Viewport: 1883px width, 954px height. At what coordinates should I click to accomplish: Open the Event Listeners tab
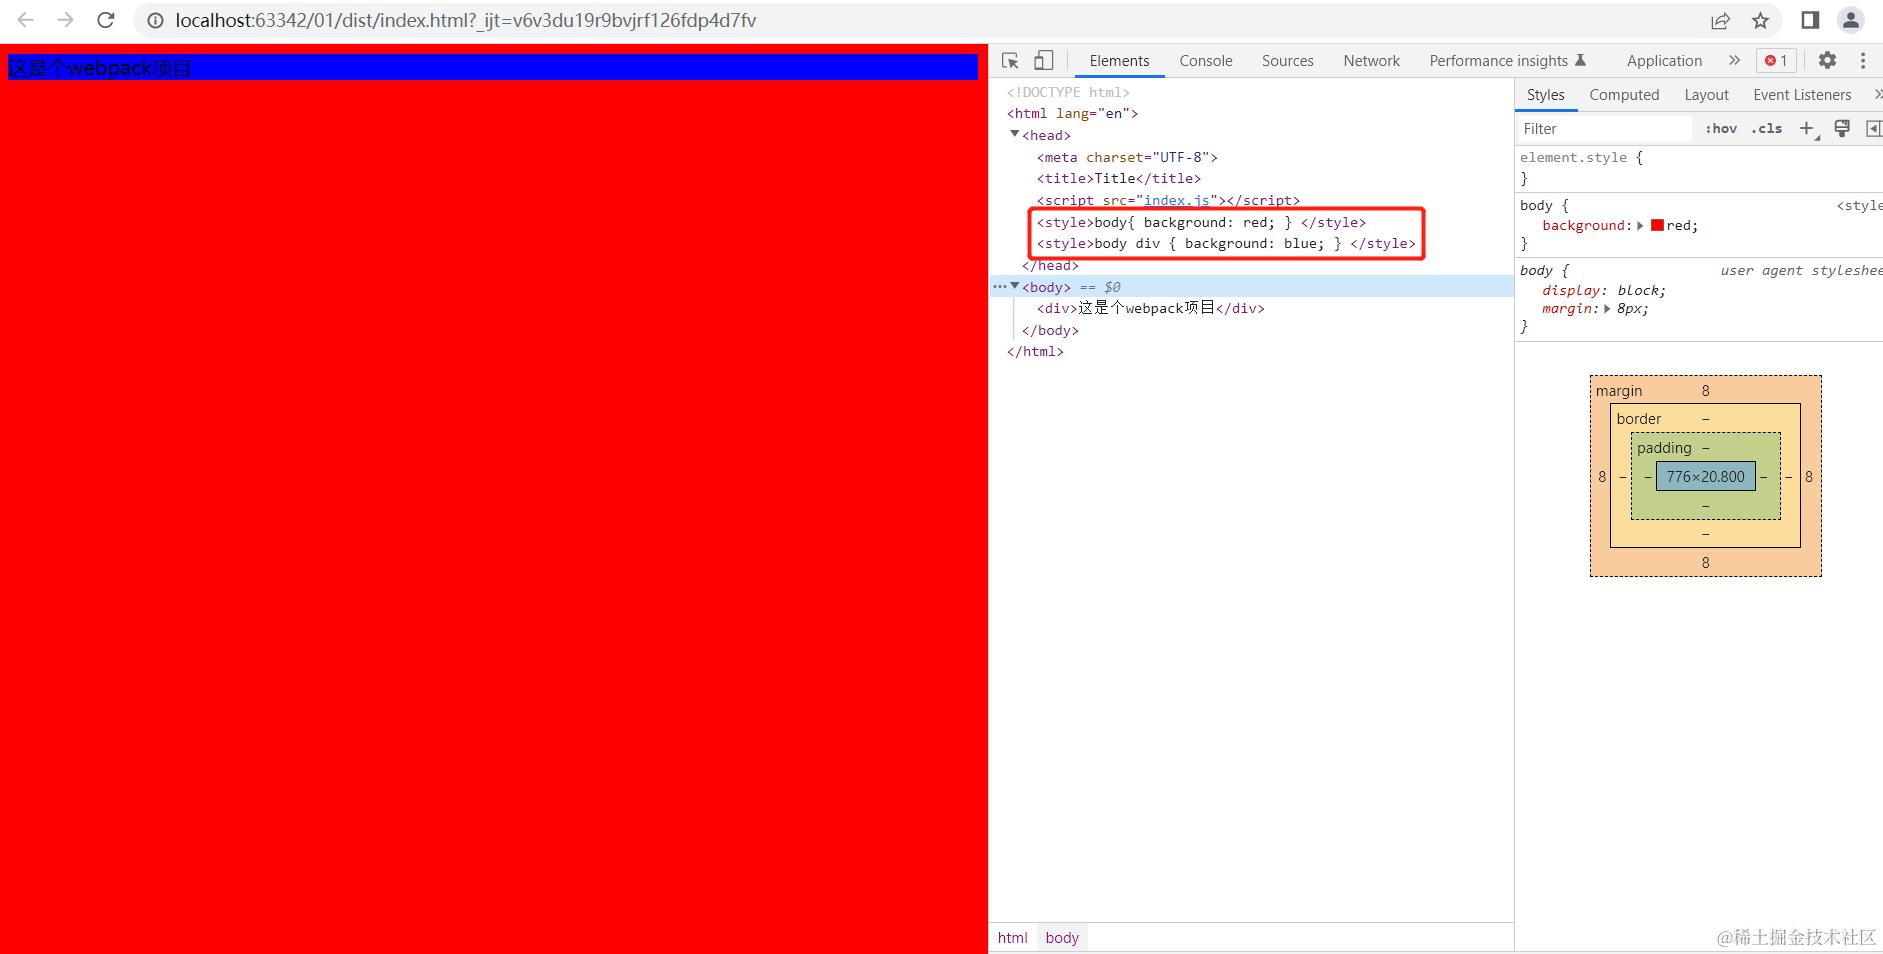point(1802,95)
